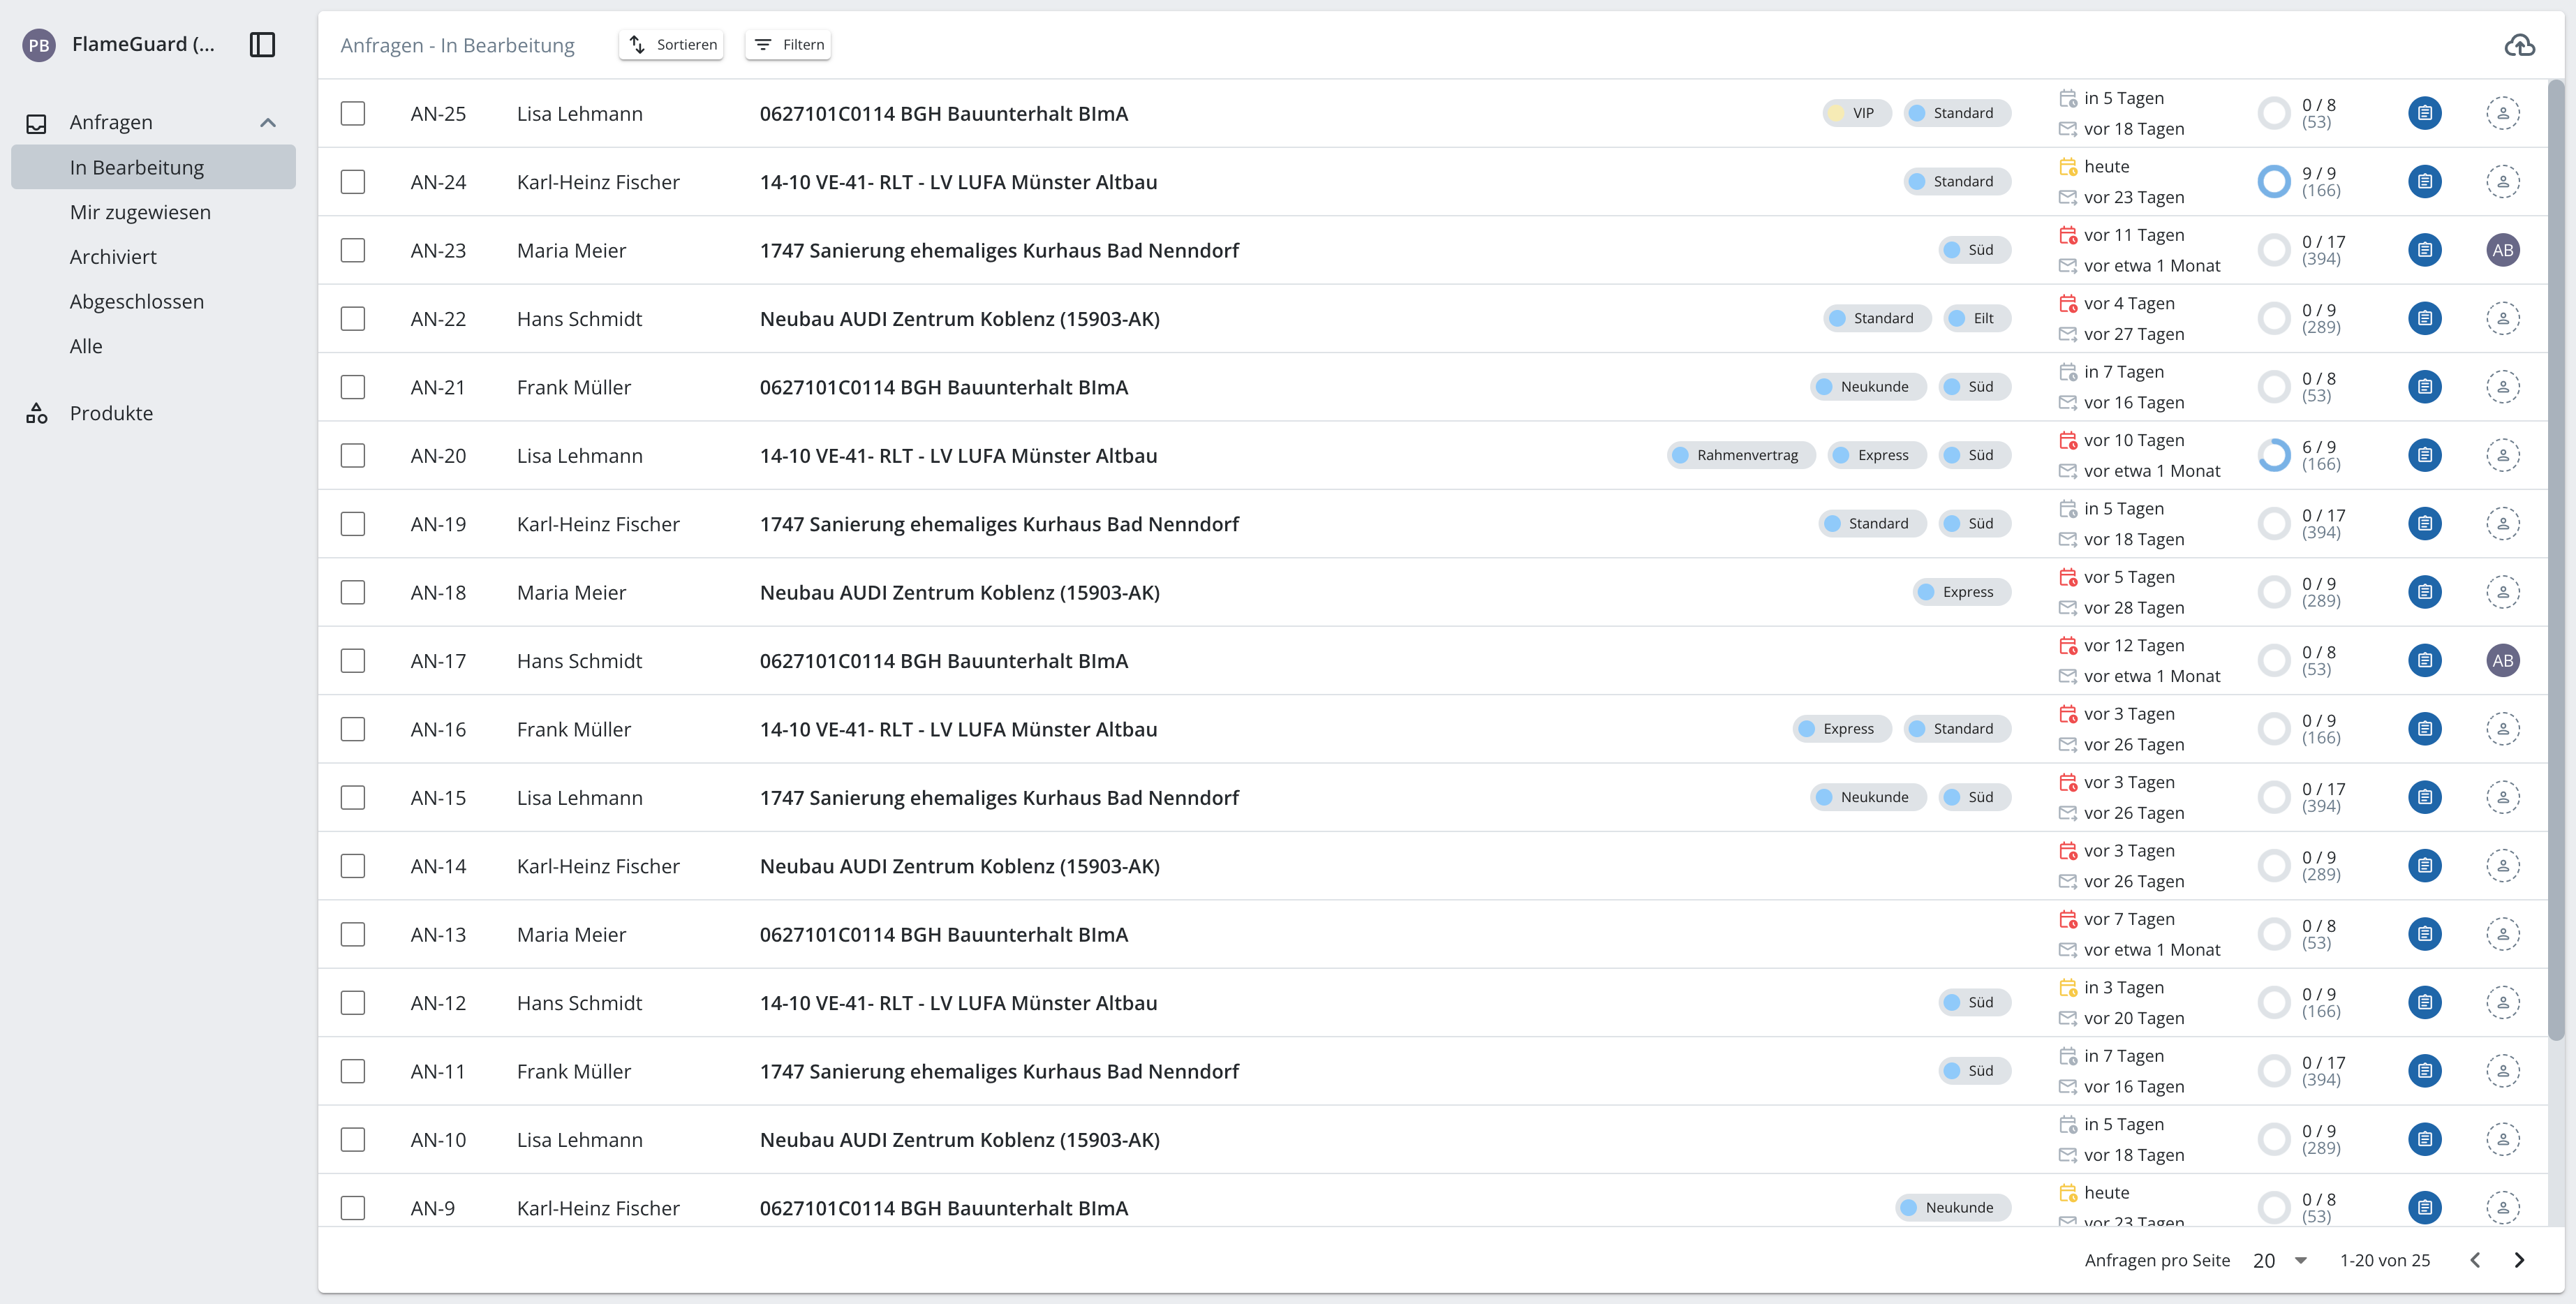Click the AB assignee avatar on AN-17

(x=2502, y=661)
